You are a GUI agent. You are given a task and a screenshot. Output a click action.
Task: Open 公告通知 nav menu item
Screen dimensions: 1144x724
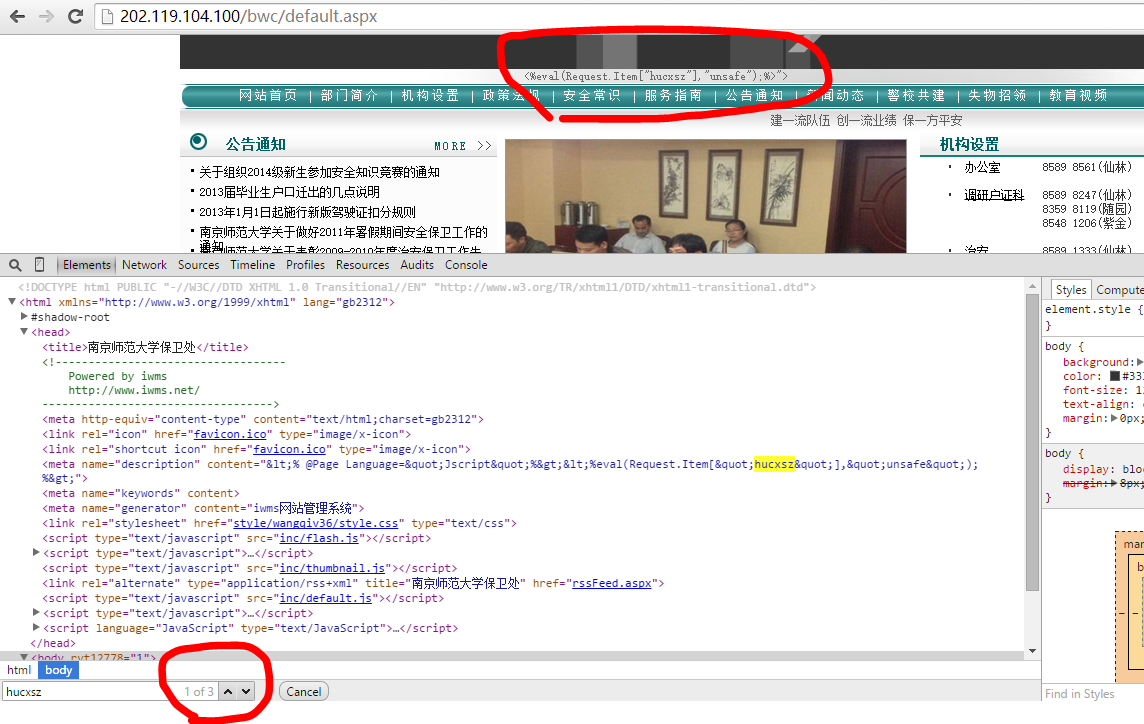click(x=754, y=96)
